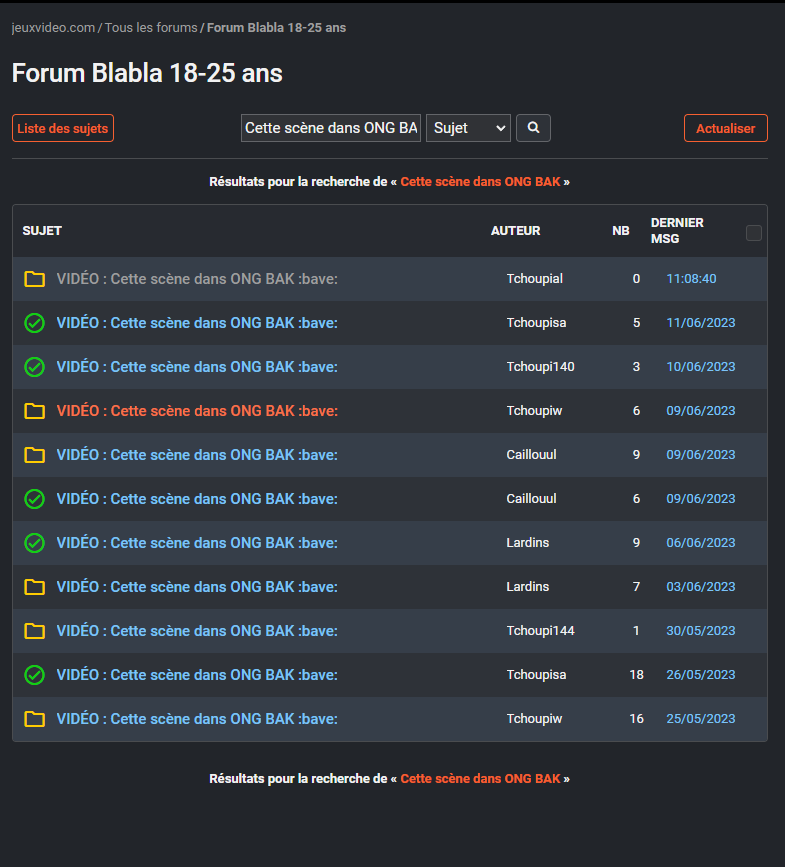Click the folder icon for Tchoupi144's topic
785x867 pixels.
click(35, 631)
